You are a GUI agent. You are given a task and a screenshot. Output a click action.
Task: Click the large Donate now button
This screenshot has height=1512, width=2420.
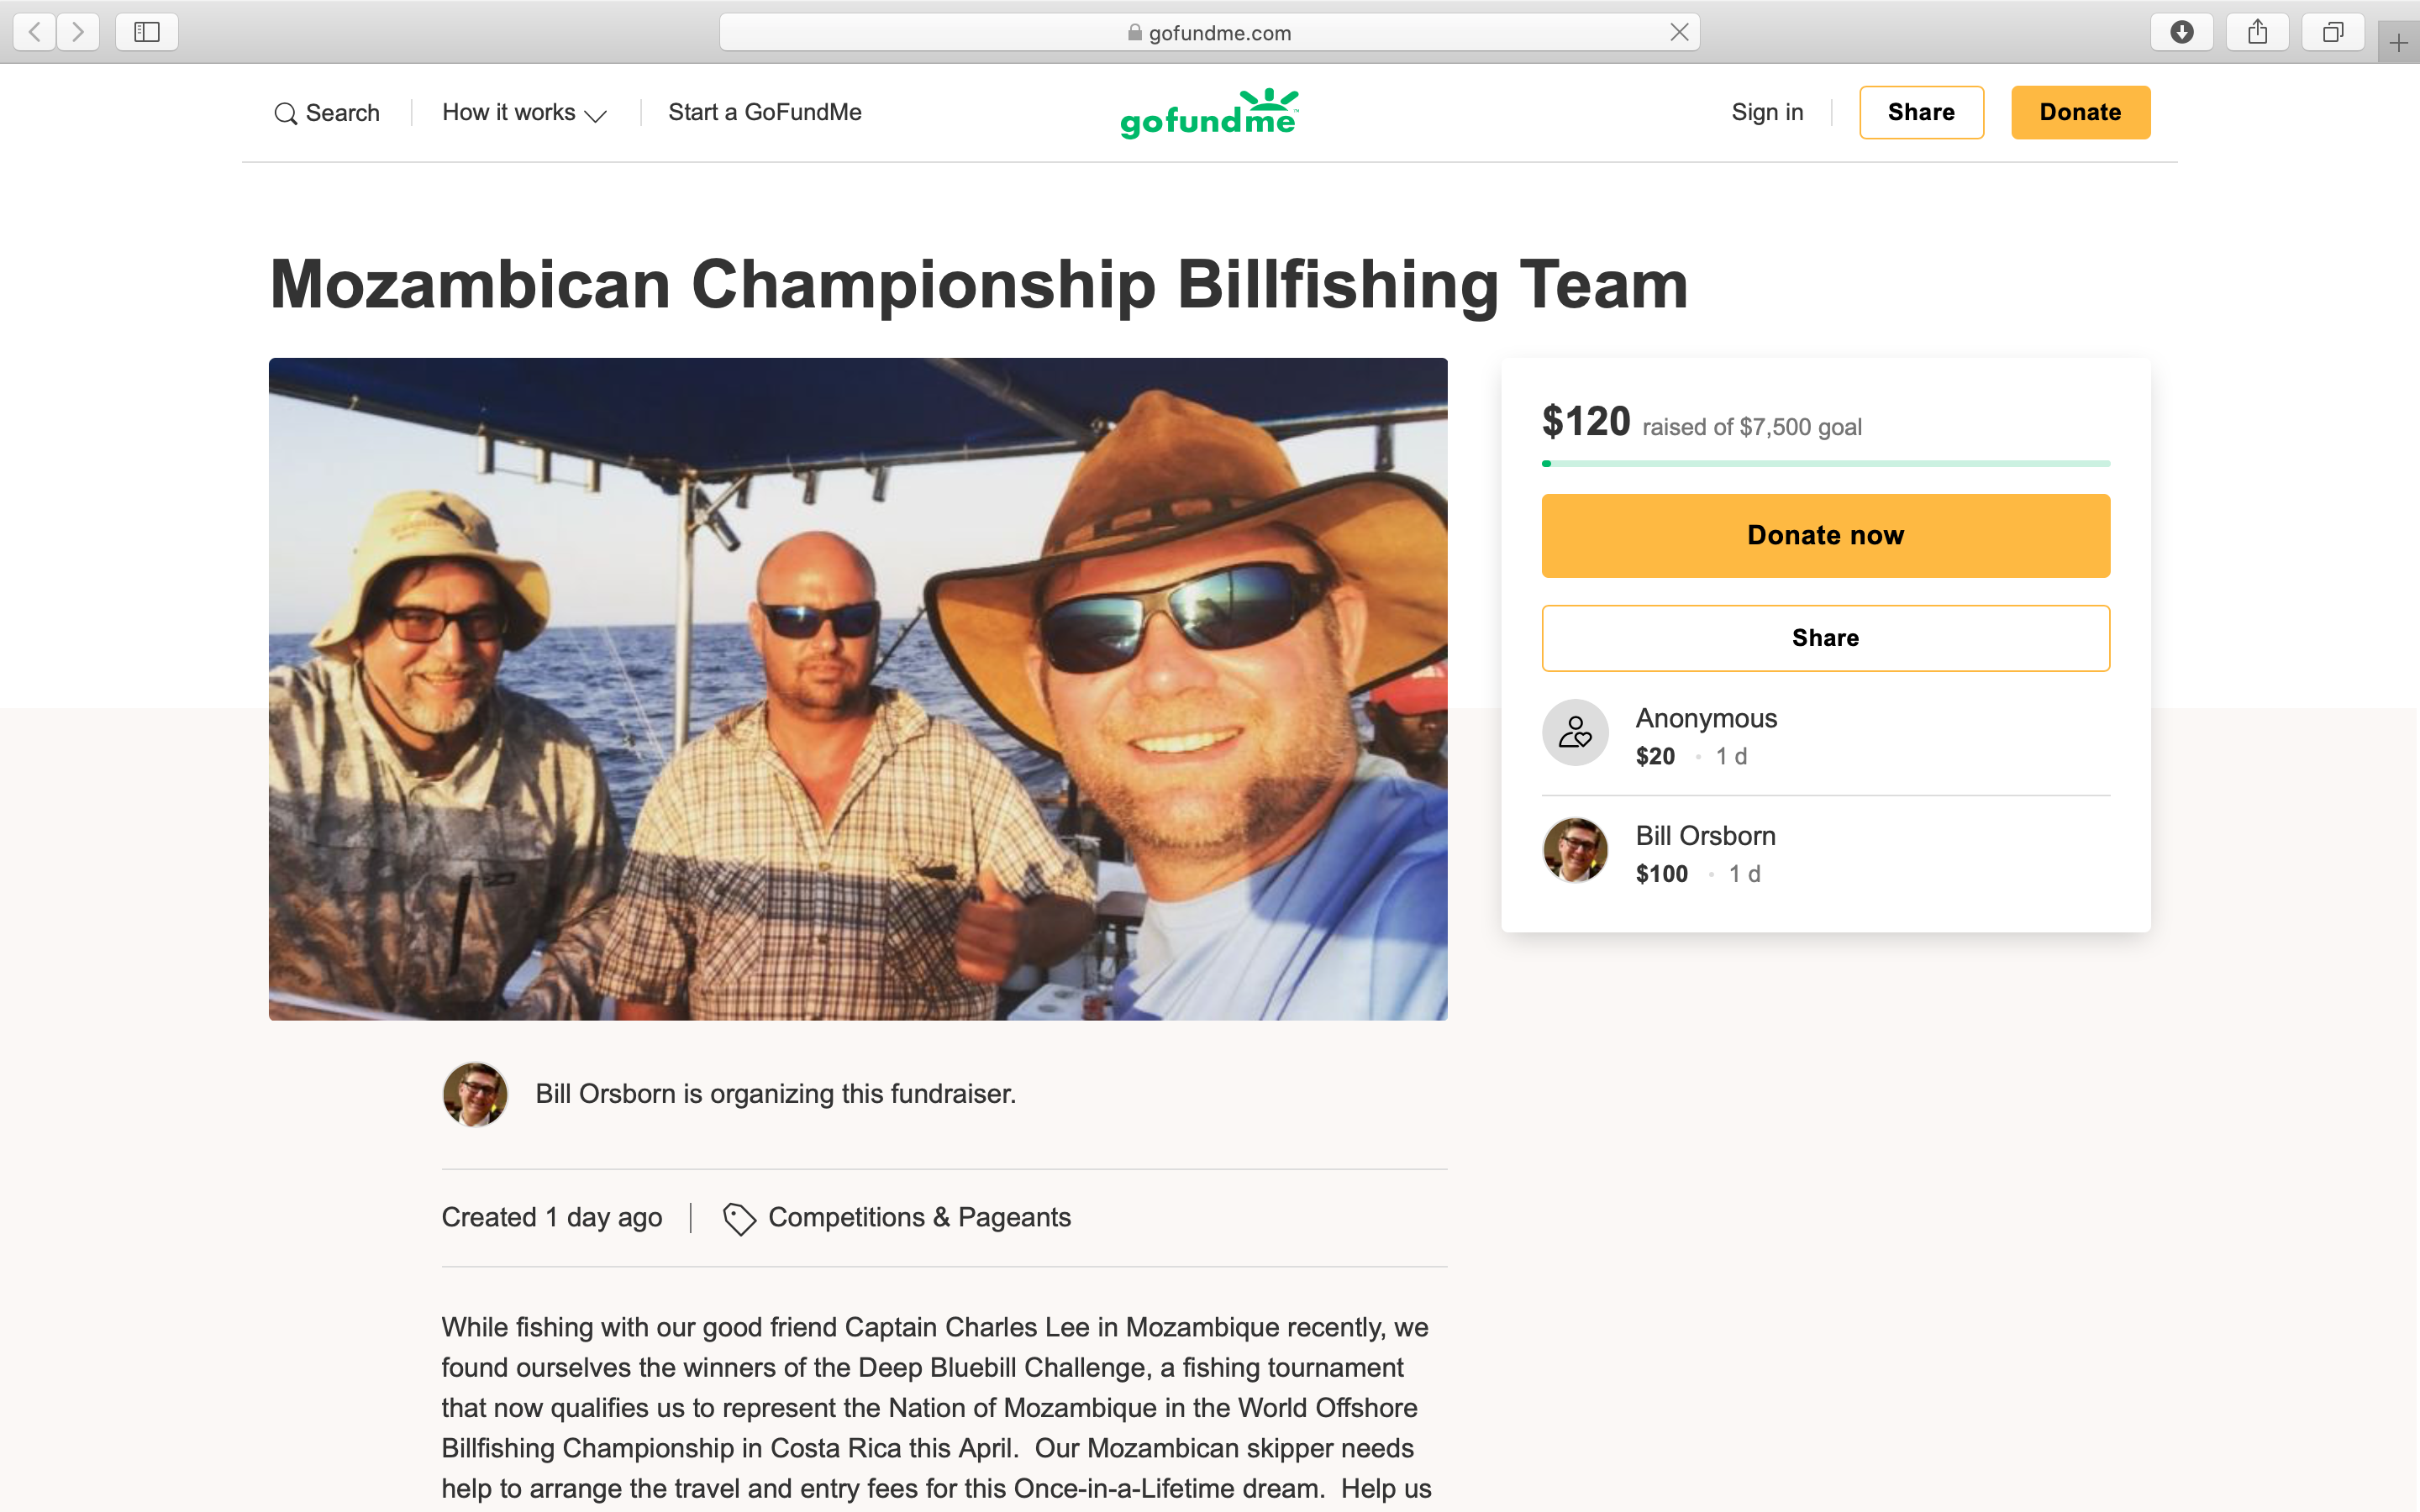pyautogui.click(x=1825, y=535)
